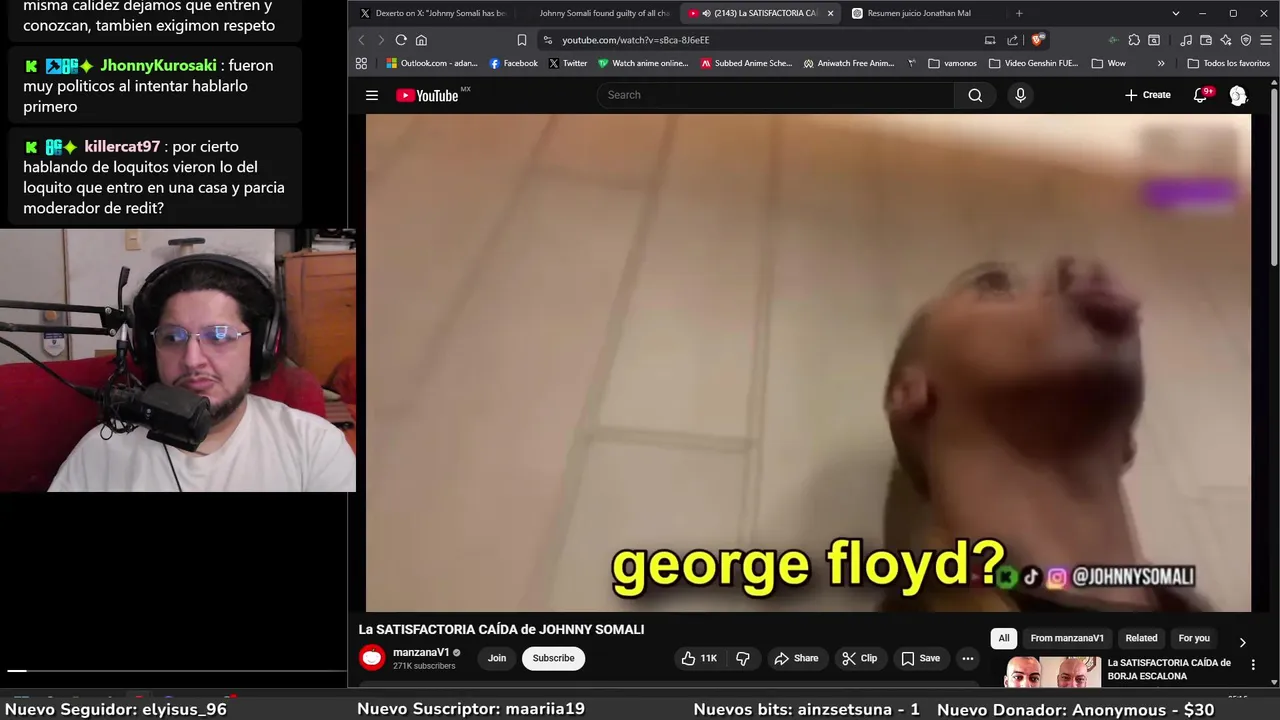Image resolution: width=1280 pixels, height=720 pixels.
Task: Open browser home page button
Action: point(421,40)
